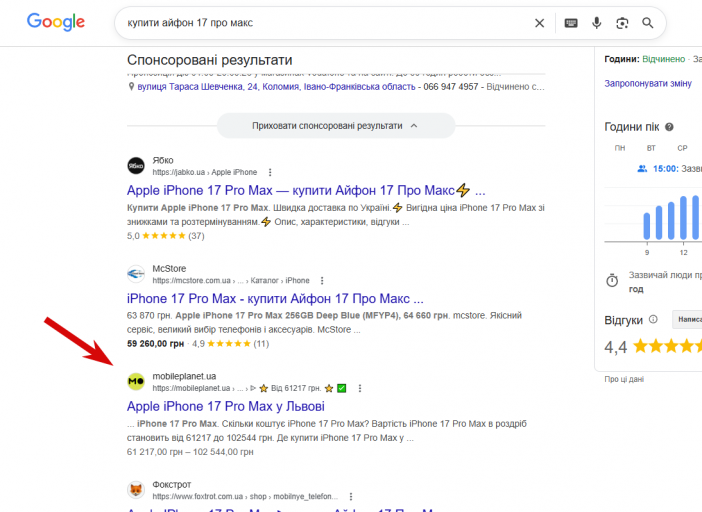Click the Google logo

point(56,22)
